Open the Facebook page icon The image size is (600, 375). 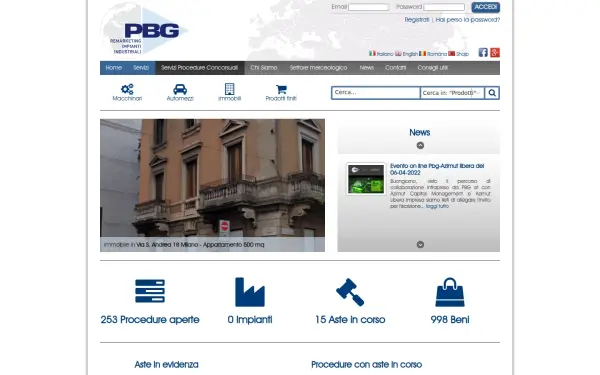[x=483, y=52]
